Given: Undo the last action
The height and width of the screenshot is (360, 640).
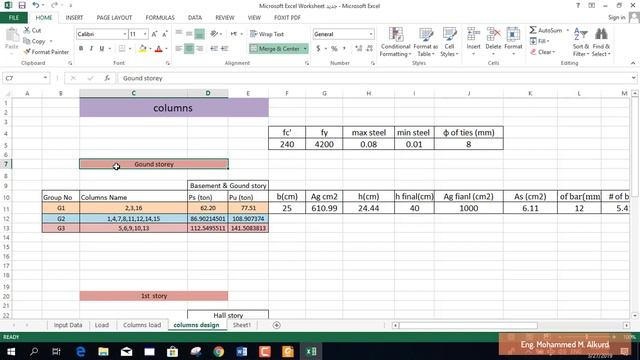Looking at the screenshot, I should (36, 5).
